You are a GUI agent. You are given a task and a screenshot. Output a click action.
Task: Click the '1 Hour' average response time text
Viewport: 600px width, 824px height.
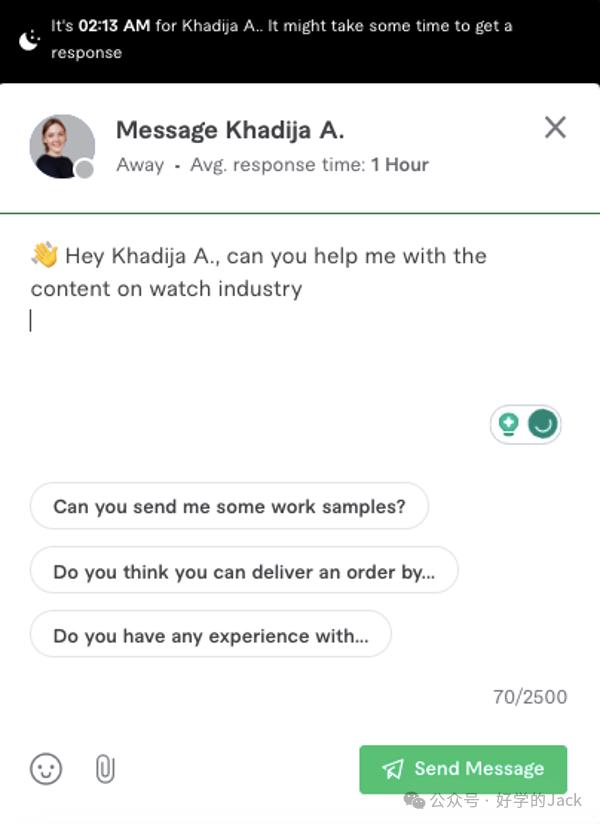(400, 165)
